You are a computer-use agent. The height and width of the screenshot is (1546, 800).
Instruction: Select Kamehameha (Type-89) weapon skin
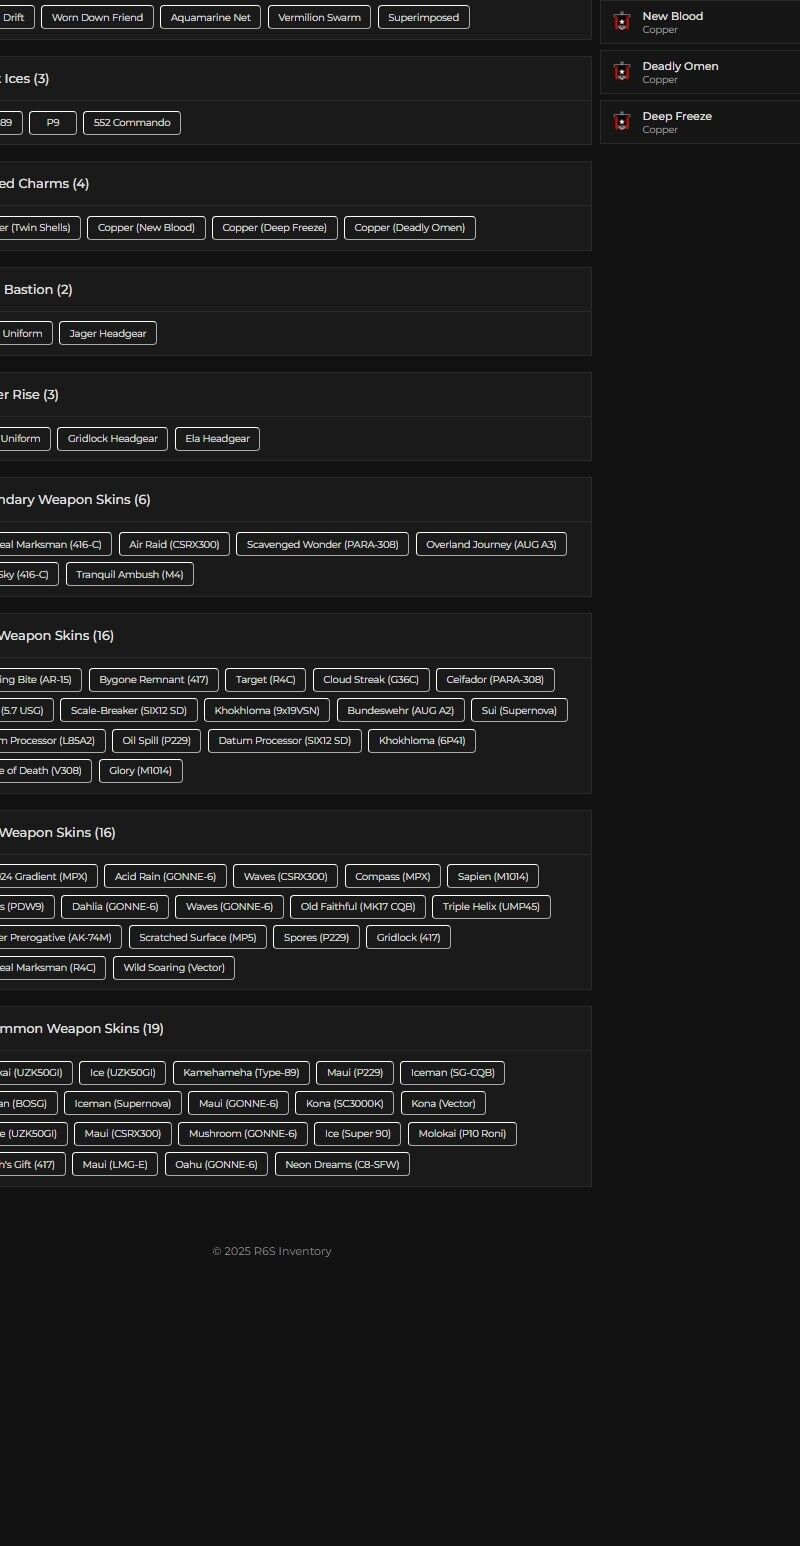pyautogui.click(x=241, y=1073)
